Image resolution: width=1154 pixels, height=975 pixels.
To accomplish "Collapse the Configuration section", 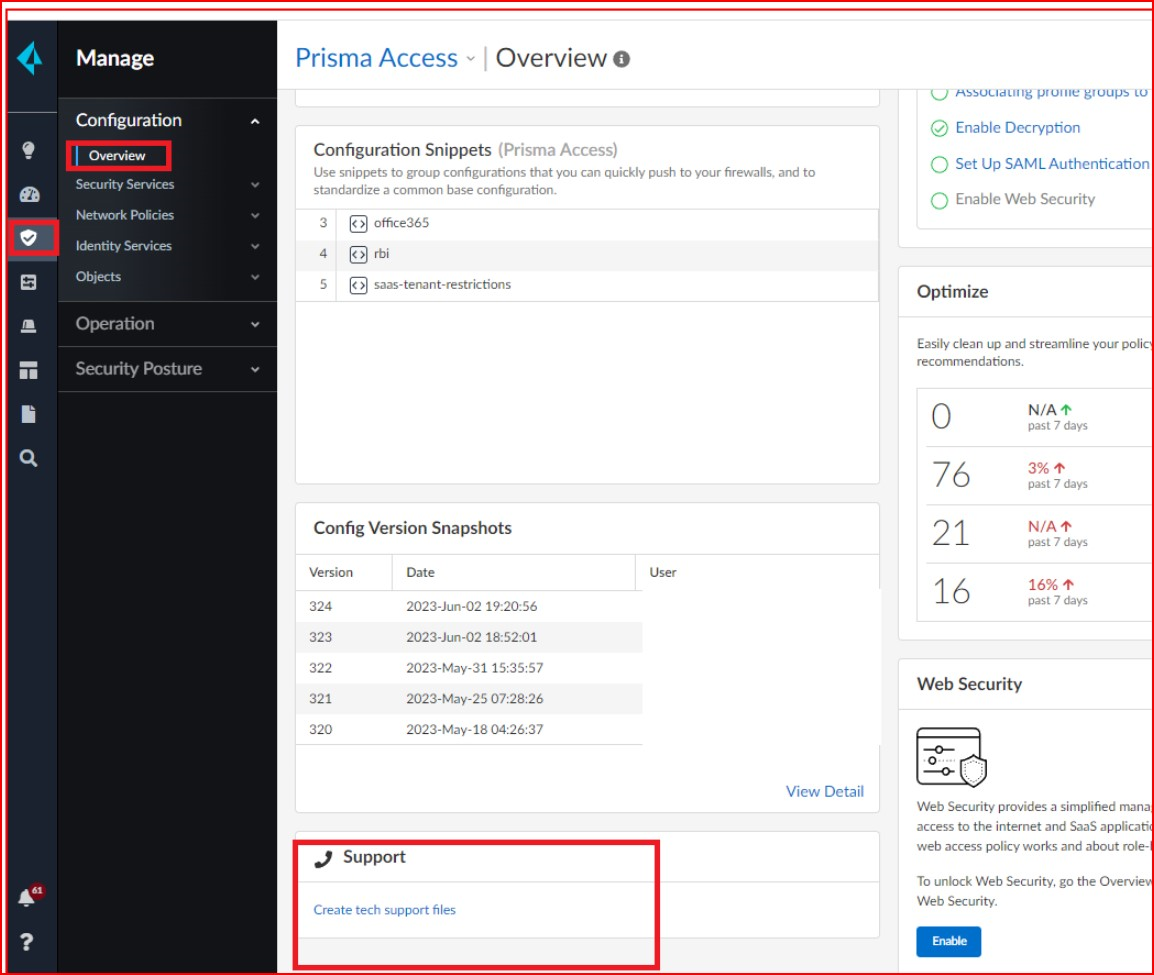I will [255, 121].
